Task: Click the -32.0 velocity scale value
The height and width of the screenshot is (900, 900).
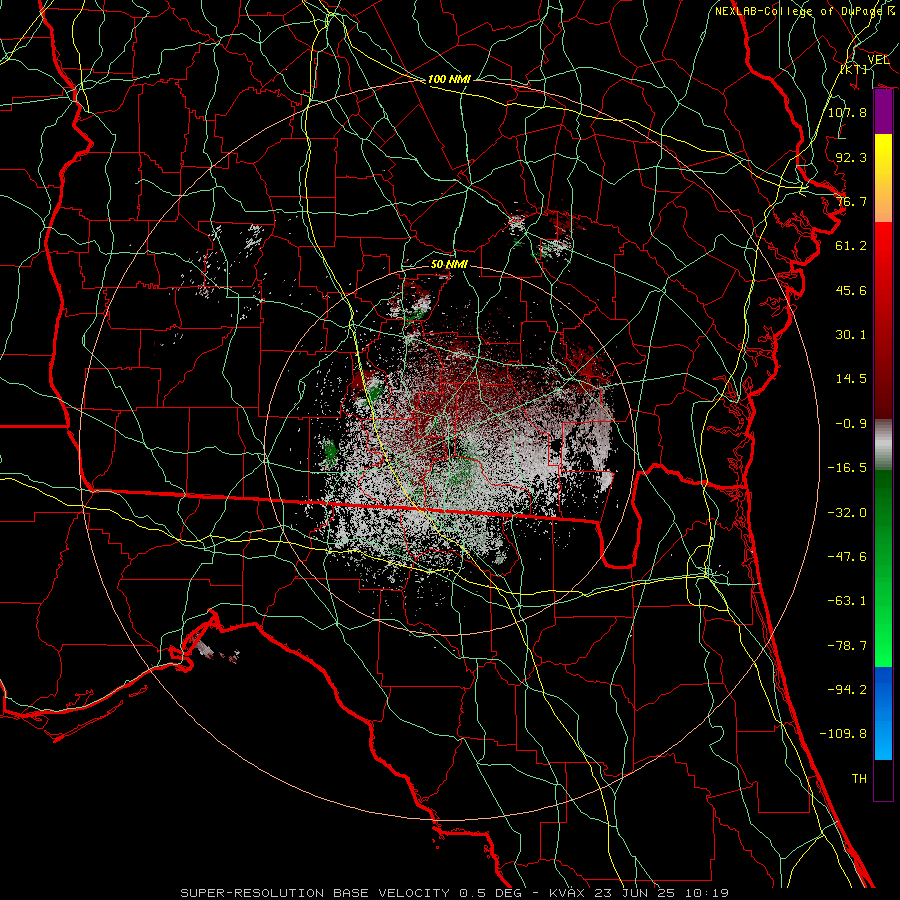Action: tap(847, 513)
